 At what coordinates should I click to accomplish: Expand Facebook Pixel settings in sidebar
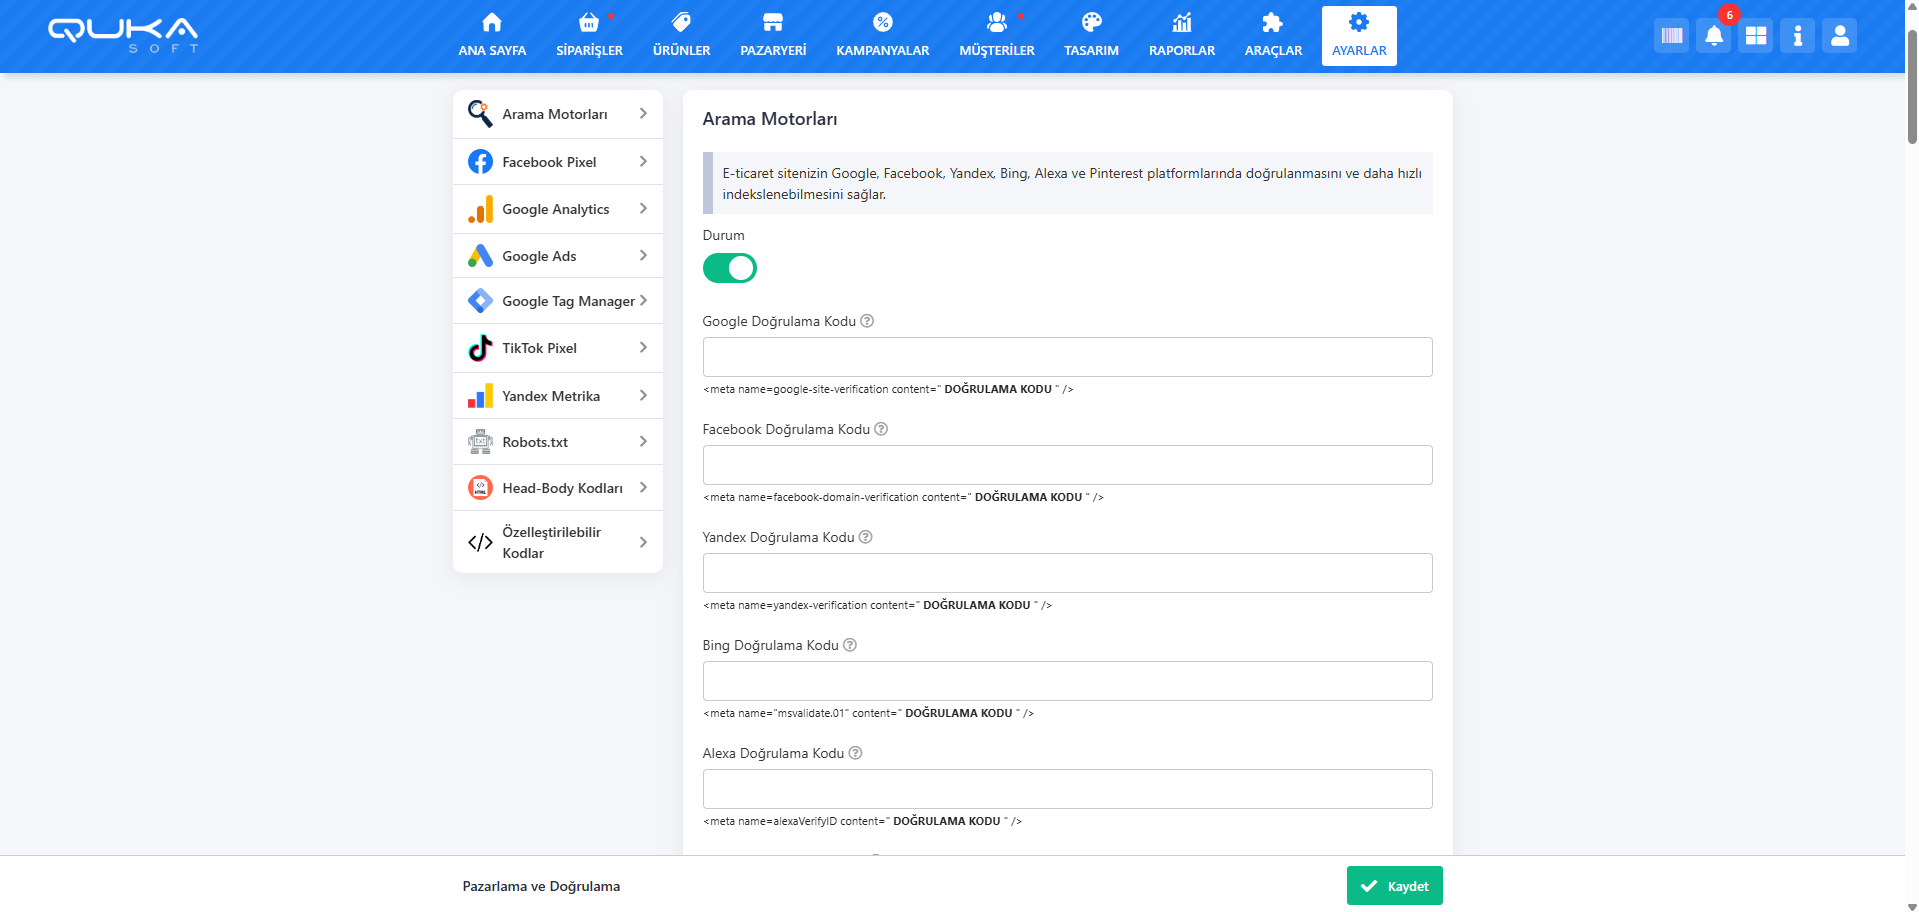[x=557, y=162]
